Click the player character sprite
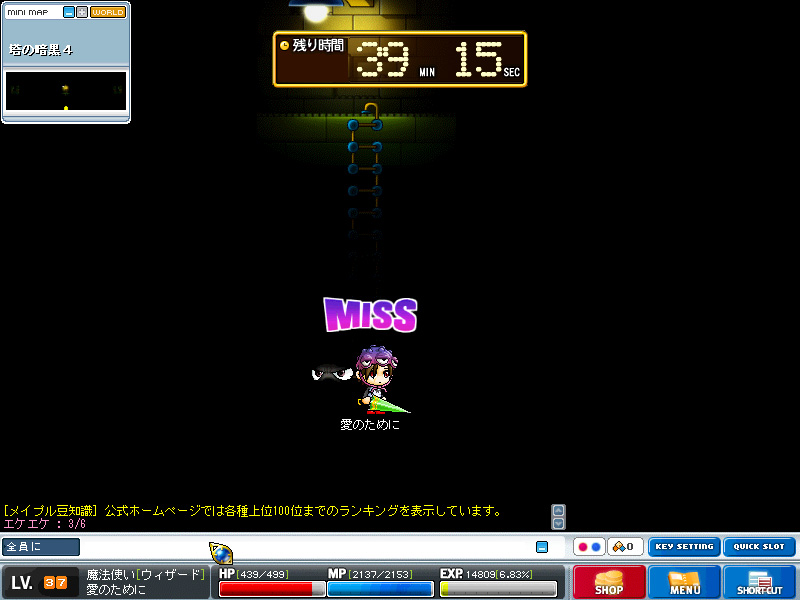800x600 pixels. (x=378, y=380)
